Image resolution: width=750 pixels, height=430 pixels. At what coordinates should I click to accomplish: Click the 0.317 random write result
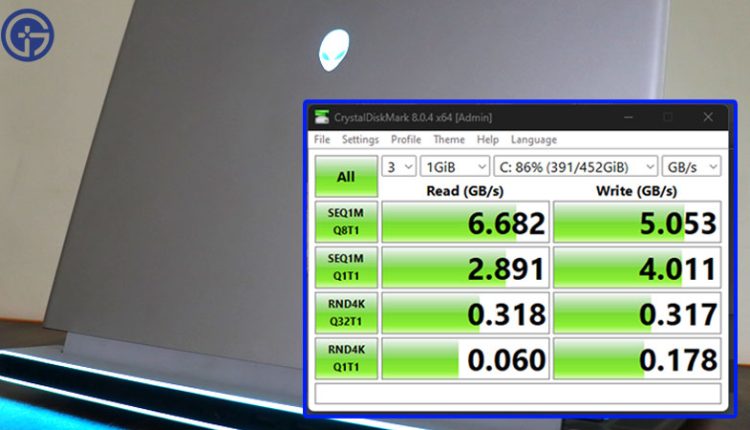coord(637,313)
